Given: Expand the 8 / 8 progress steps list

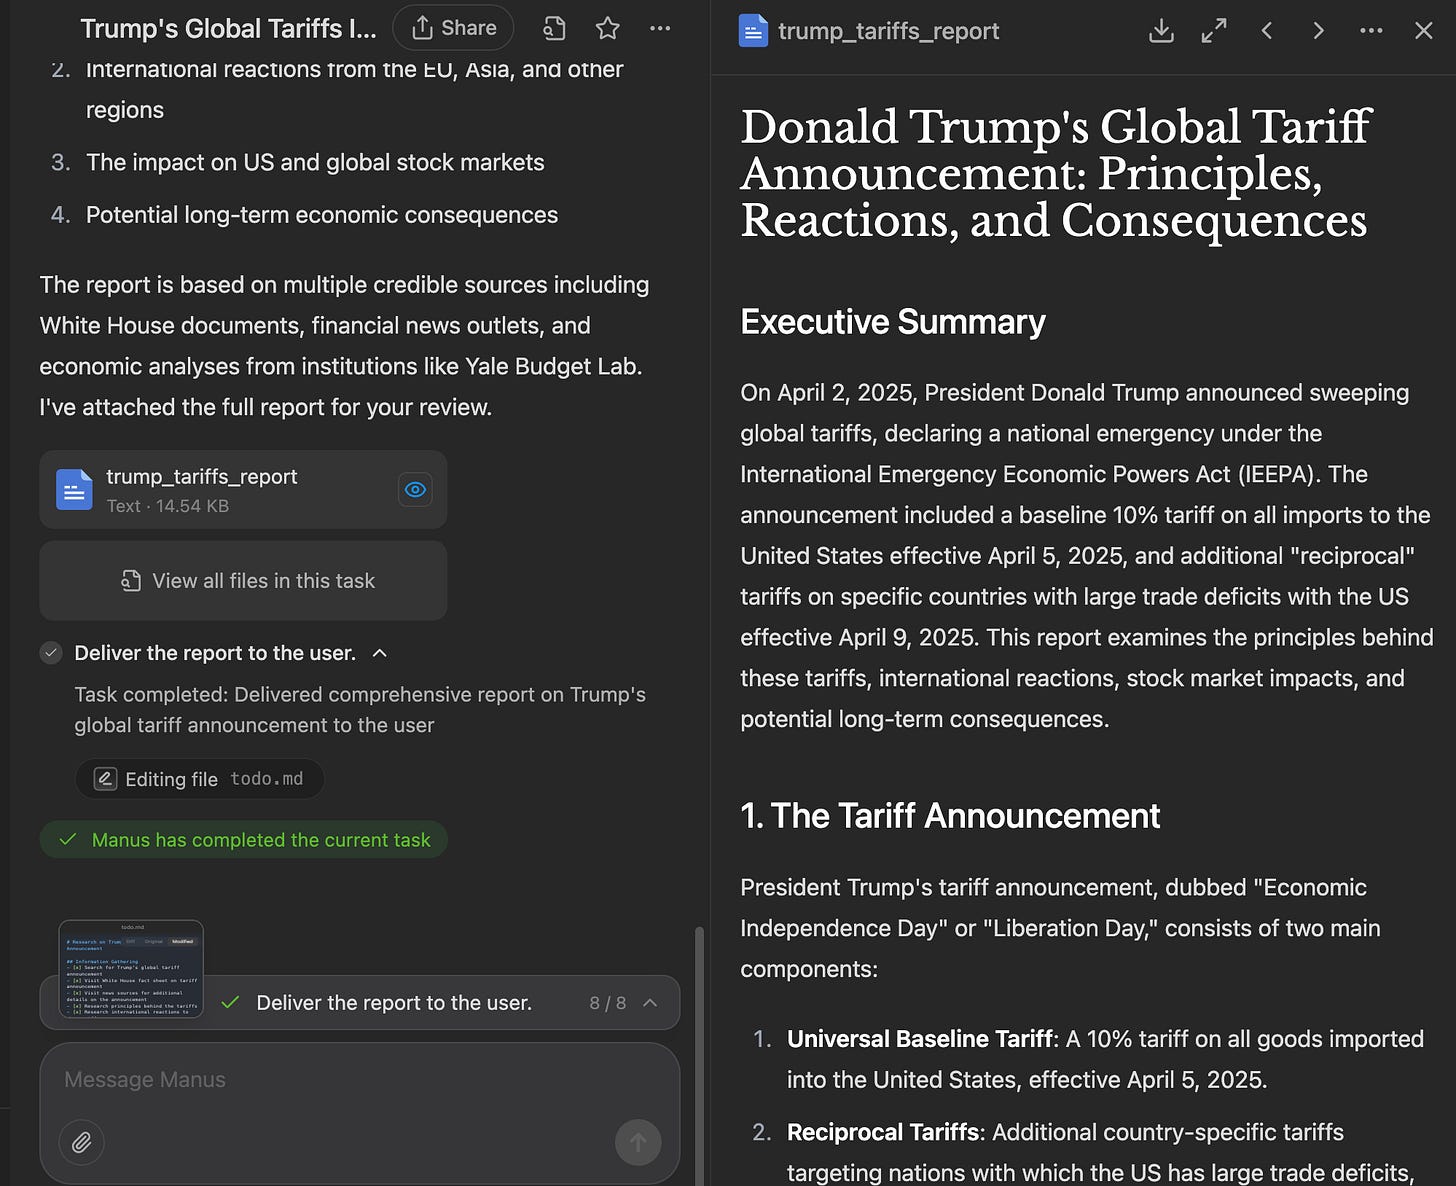Looking at the screenshot, I should click(x=650, y=1003).
